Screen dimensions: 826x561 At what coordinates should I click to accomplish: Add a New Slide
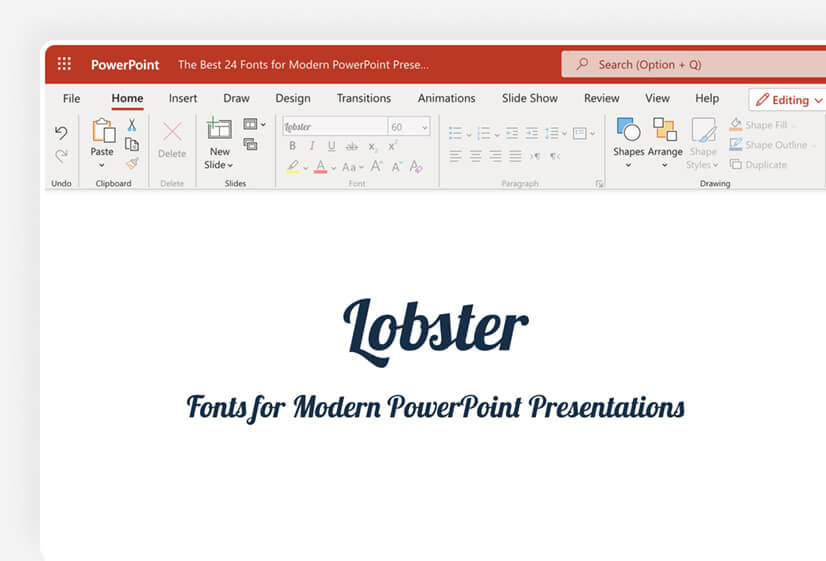[219, 143]
